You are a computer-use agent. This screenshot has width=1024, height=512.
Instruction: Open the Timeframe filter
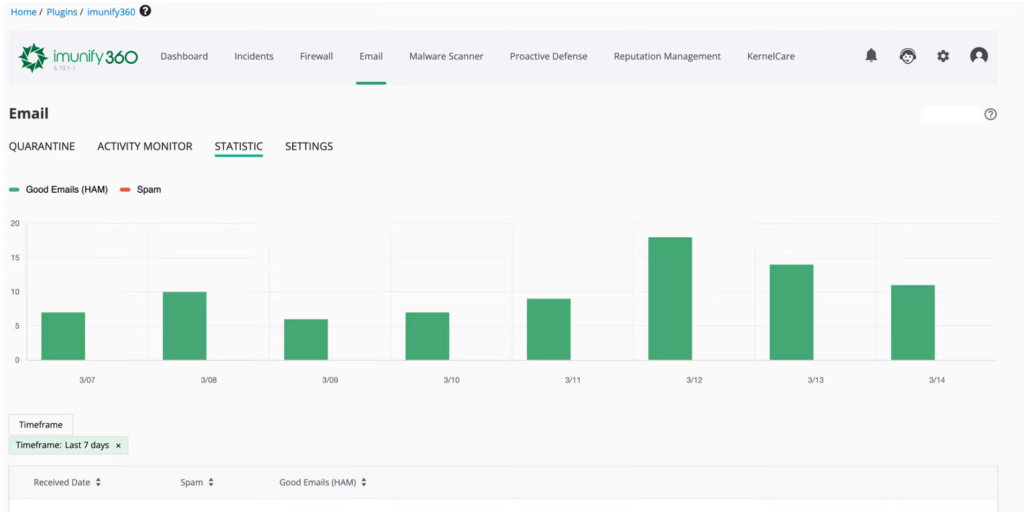[40, 425]
